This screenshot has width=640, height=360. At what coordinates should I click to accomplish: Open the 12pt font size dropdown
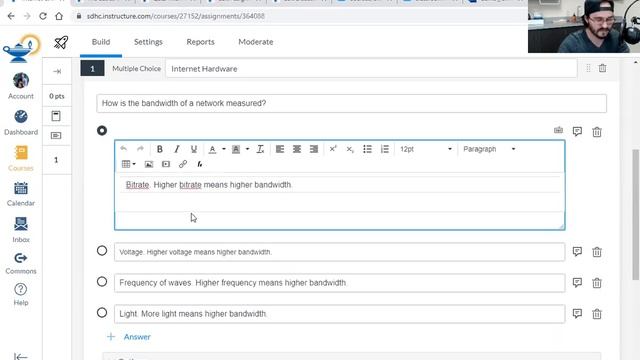[425, 149]
